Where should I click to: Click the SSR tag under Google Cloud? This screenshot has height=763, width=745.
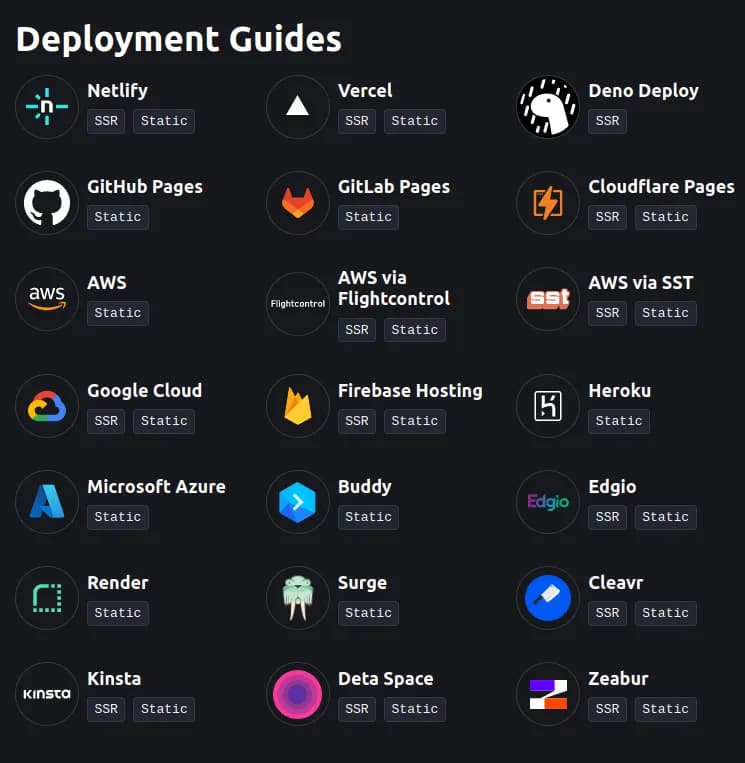106,421
